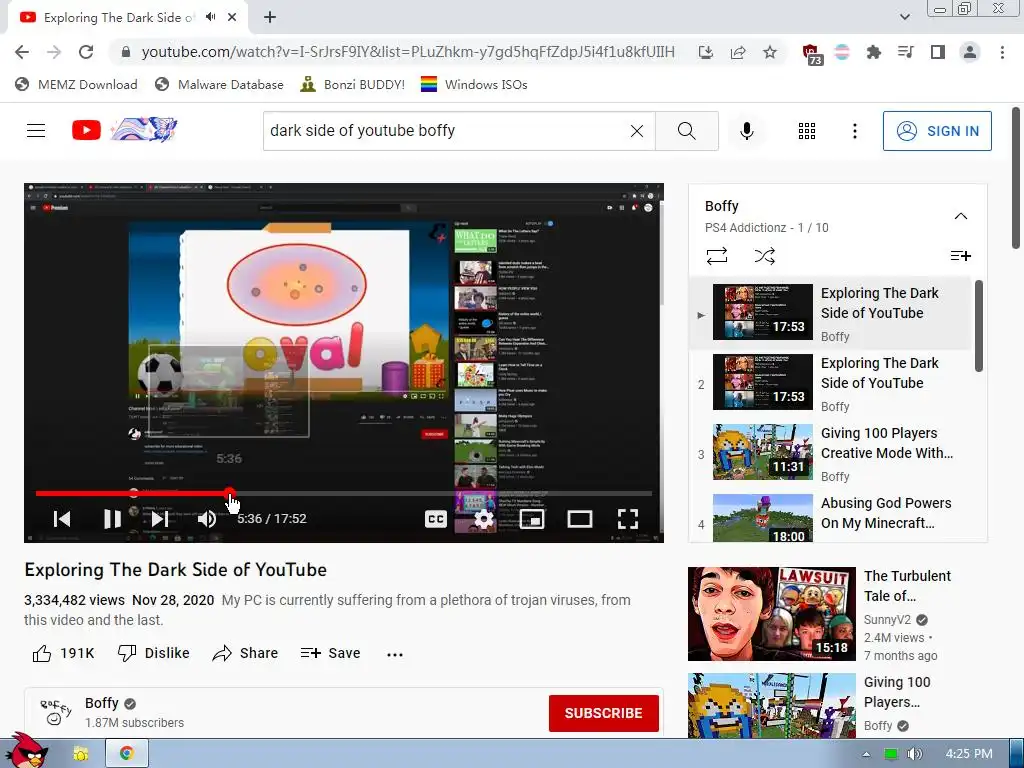Pause the playing video
Viewport: 1024px width, 768px height.
coord(112,519)
